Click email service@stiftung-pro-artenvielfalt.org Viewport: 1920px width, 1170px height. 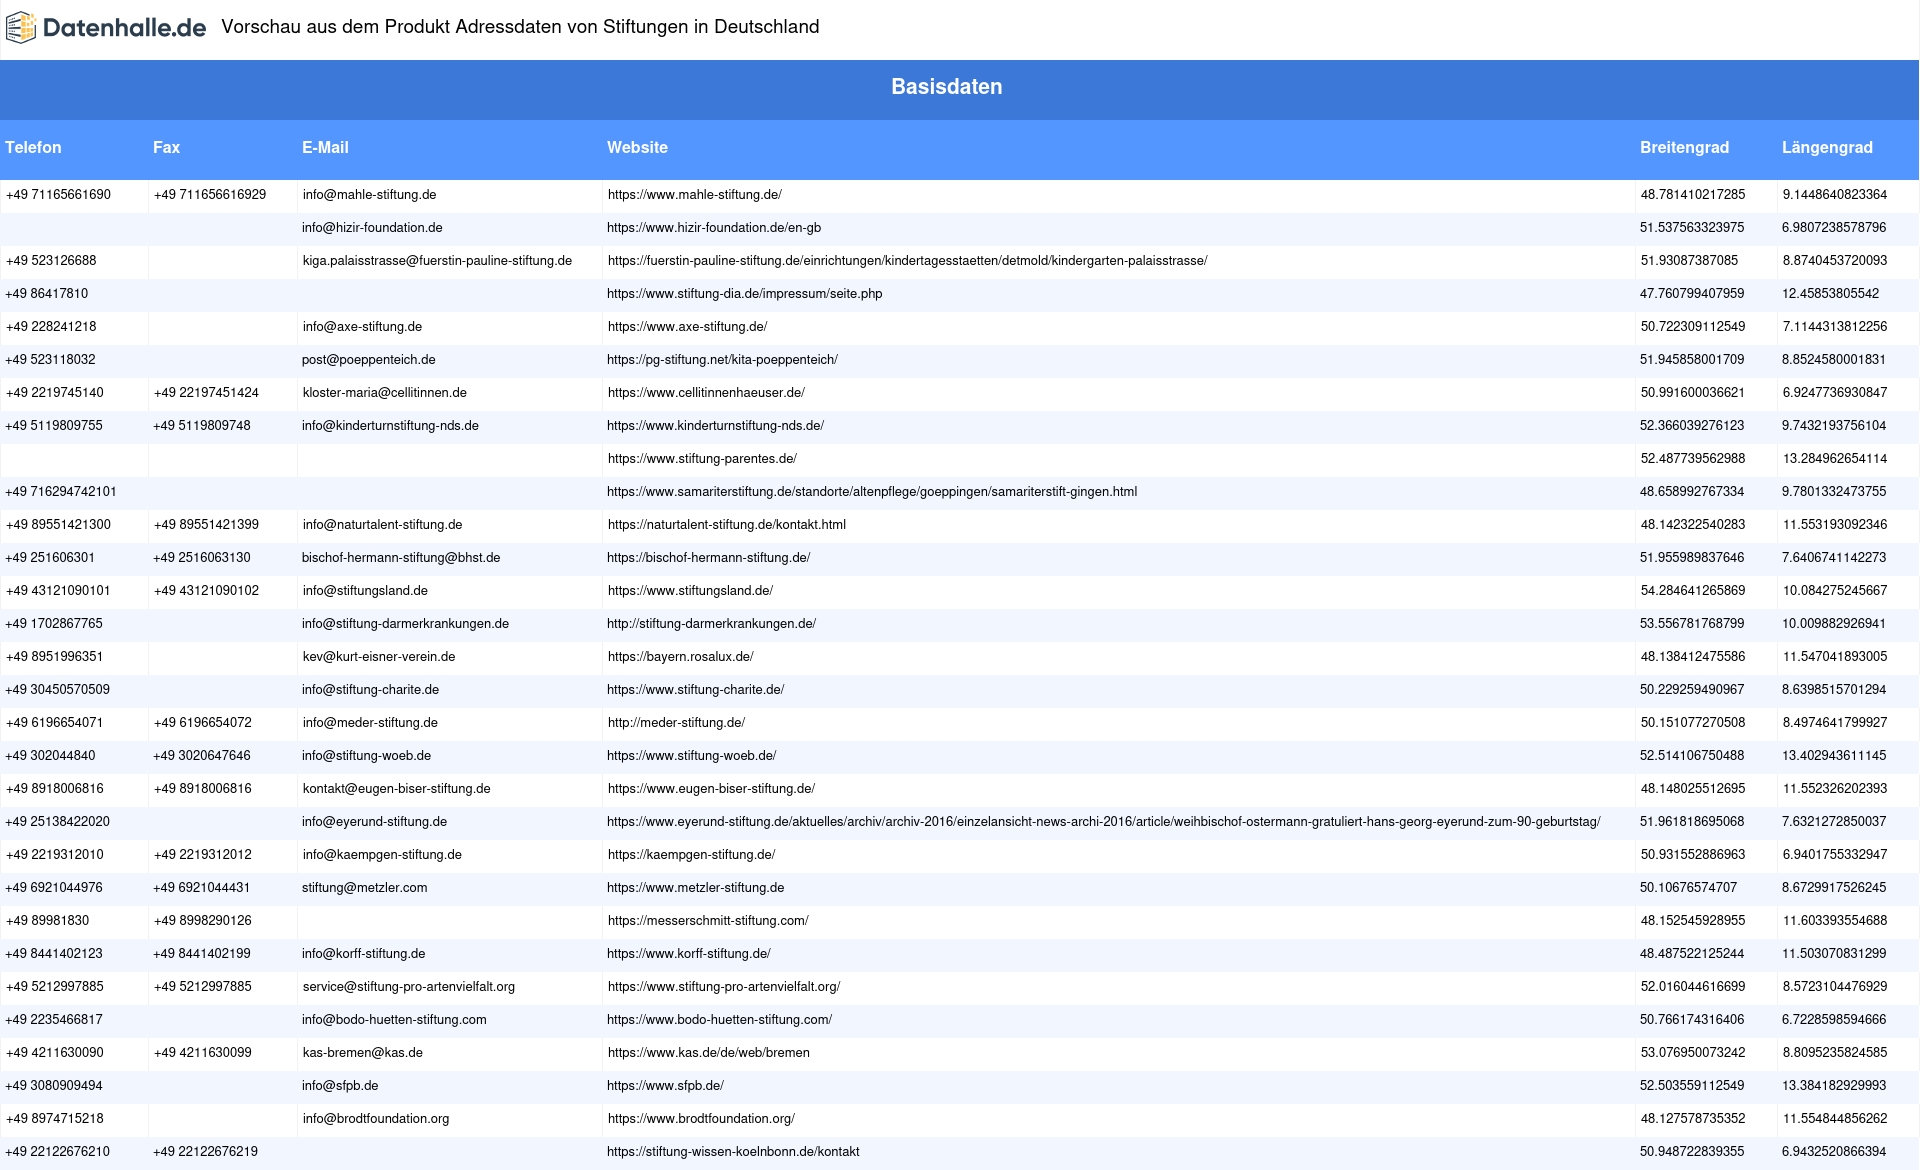(x=409, y=987)
